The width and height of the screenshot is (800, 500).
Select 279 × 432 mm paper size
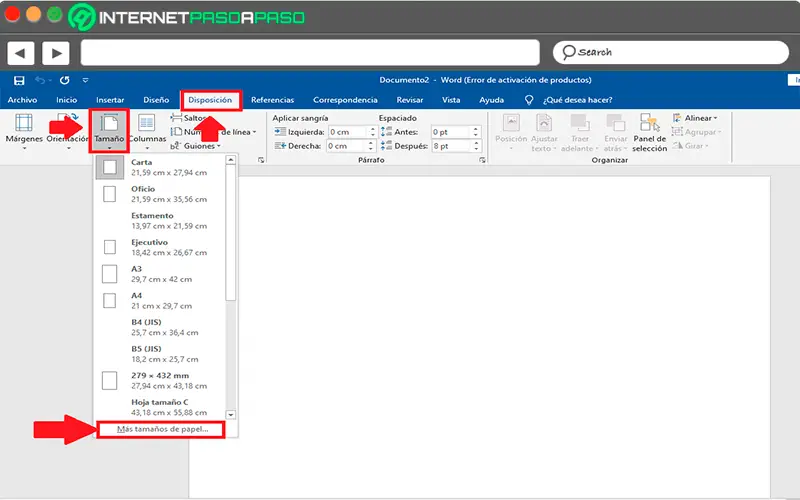click(x=160, y=381)
